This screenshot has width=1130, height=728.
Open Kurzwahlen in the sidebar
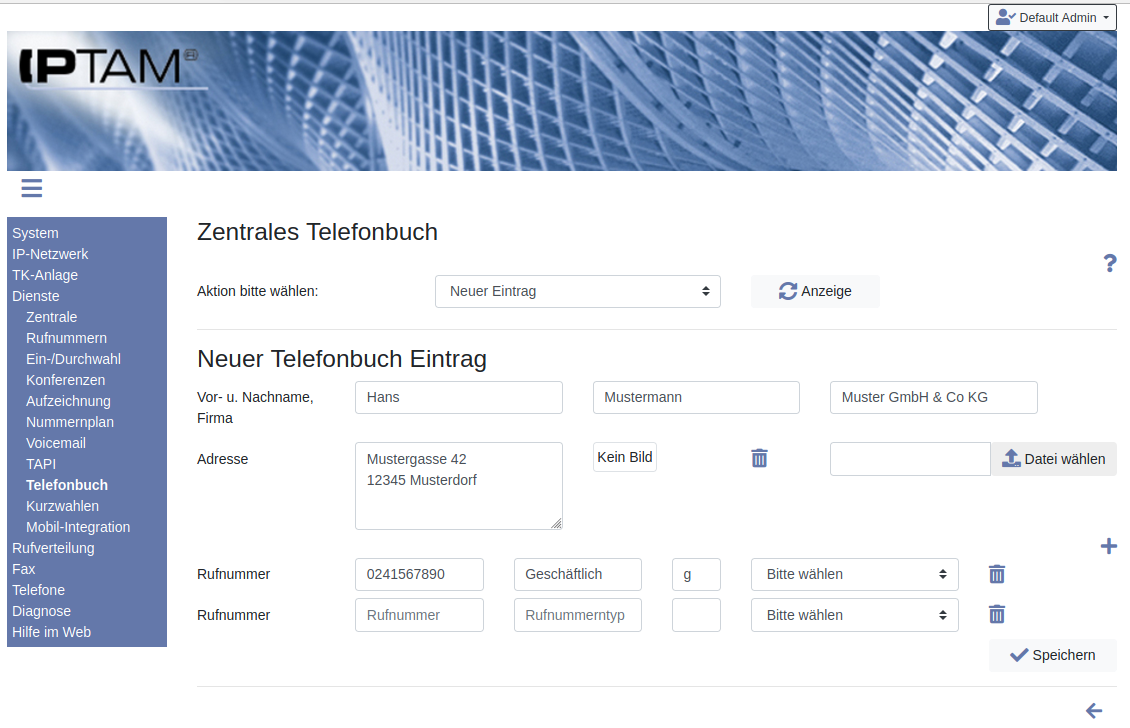click(x=62, y=506)
